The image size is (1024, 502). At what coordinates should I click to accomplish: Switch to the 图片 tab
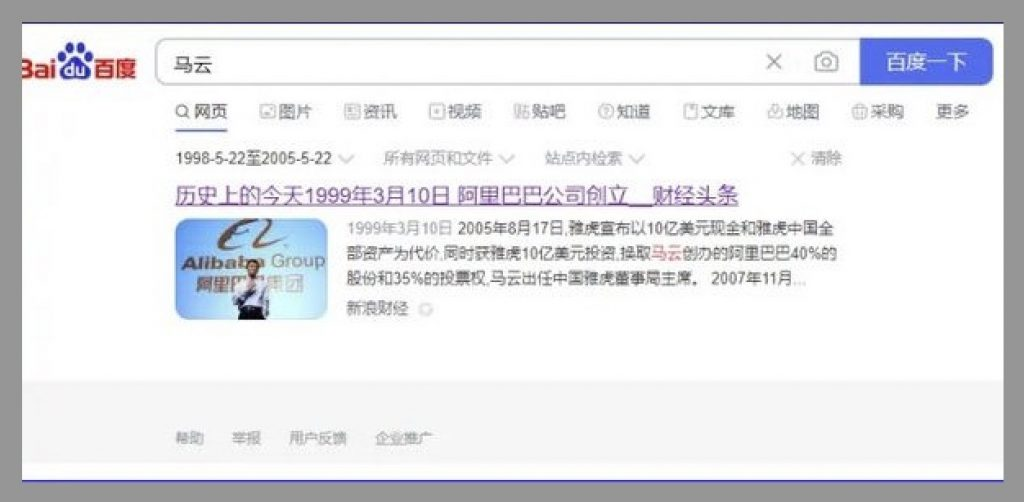click(x=286, y=112)
